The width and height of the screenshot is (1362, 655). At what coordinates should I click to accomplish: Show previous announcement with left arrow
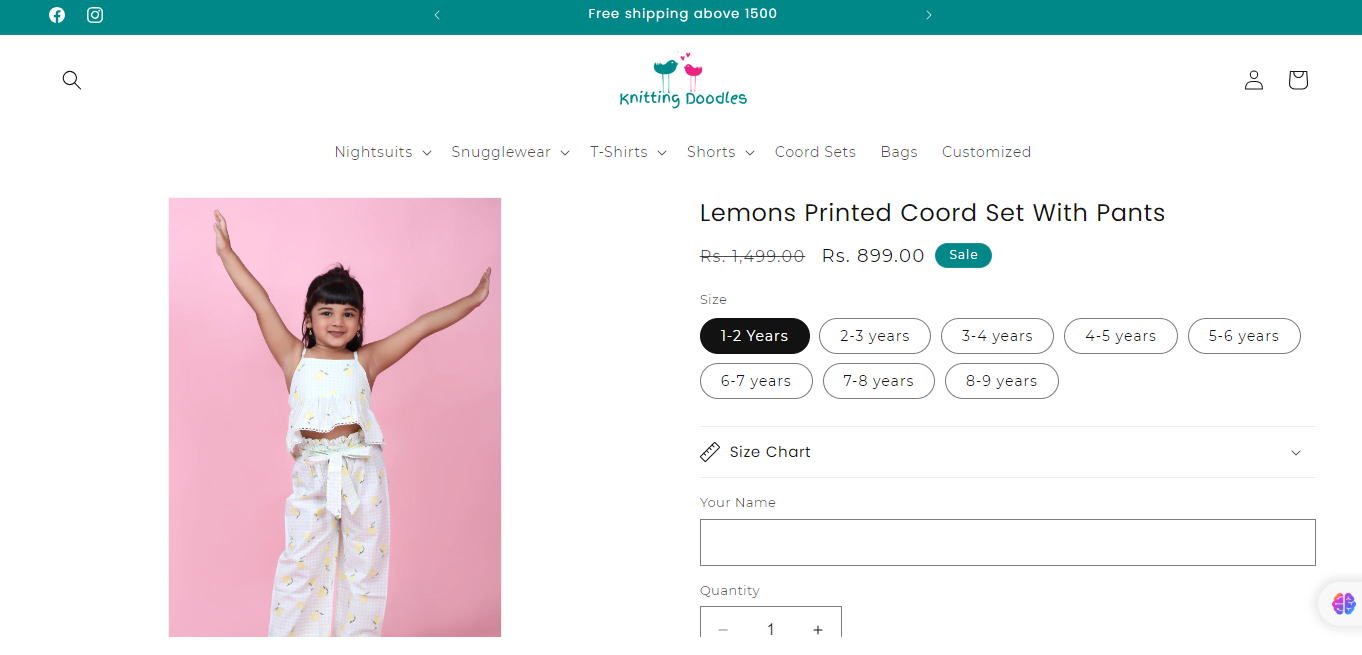(x=437, y=15)
